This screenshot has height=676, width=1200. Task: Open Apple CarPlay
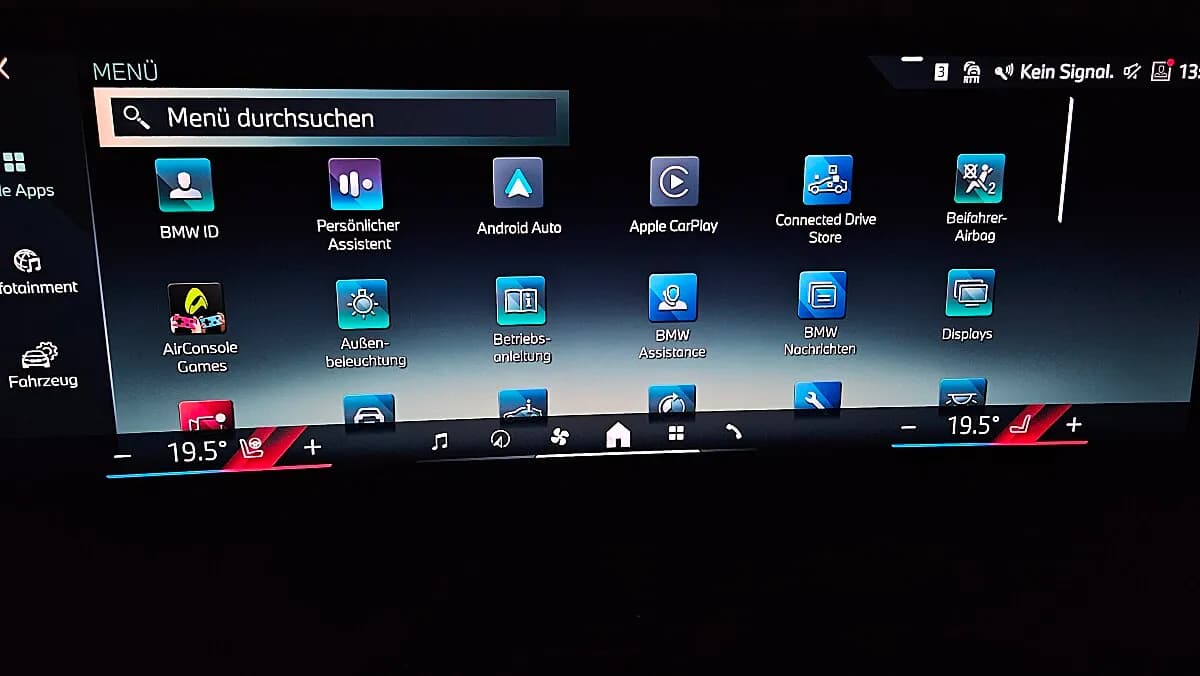click(x=674, y=196)
